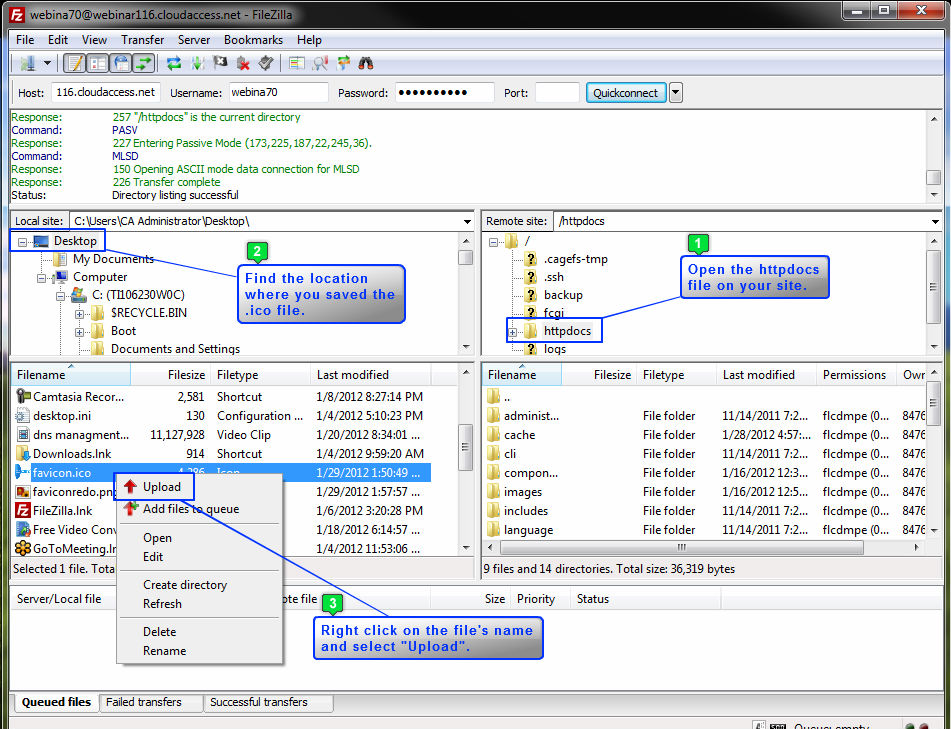The height and width of the screenshot is (729, 951).
Task: Open the Server menu
Action: 193,40
